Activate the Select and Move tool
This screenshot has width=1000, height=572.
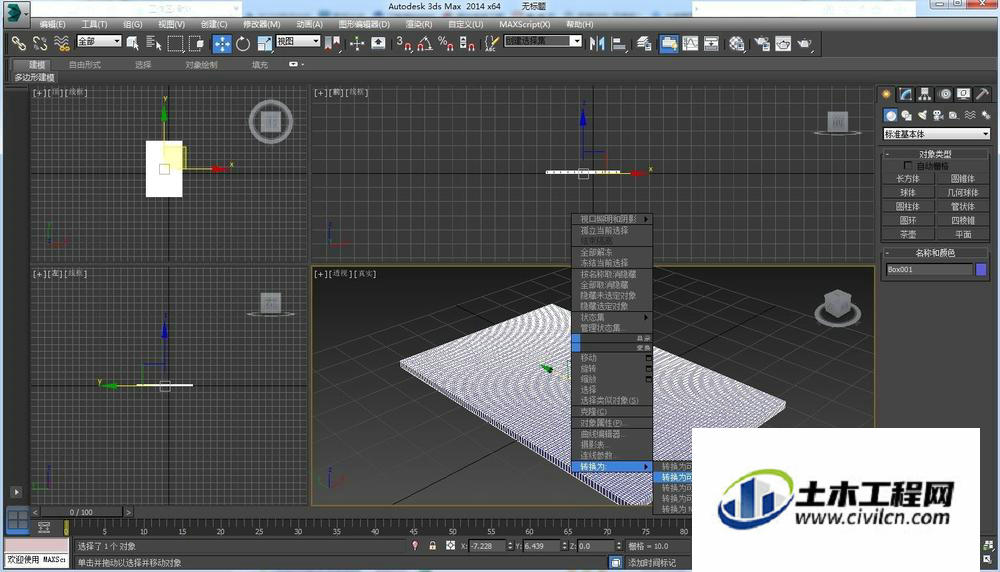point(221,43)
